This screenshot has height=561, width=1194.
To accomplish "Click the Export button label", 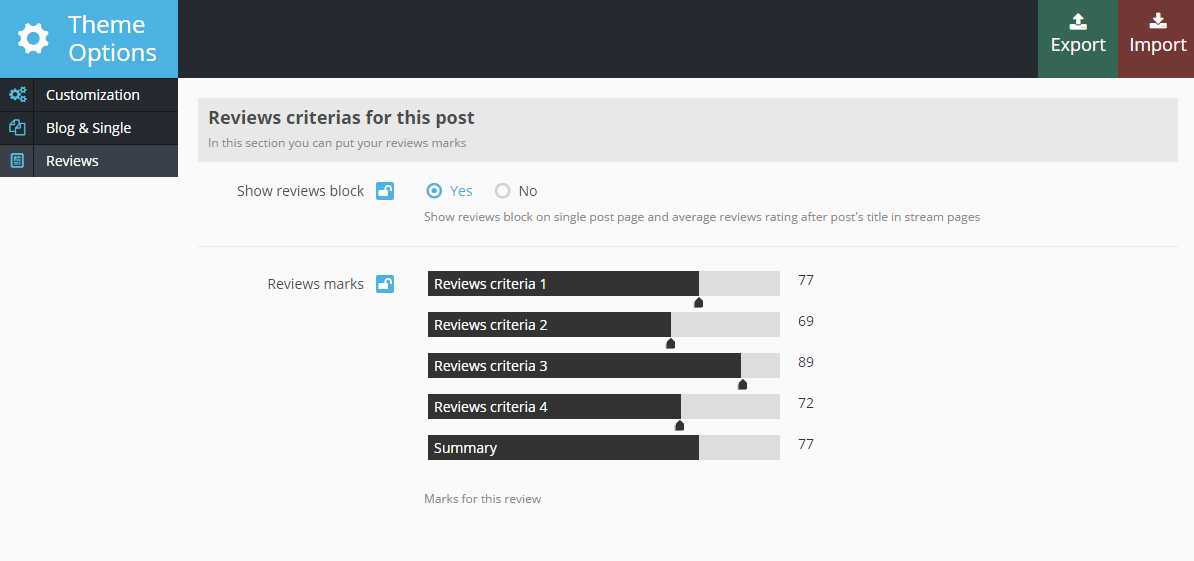I will pos(1078,45).
